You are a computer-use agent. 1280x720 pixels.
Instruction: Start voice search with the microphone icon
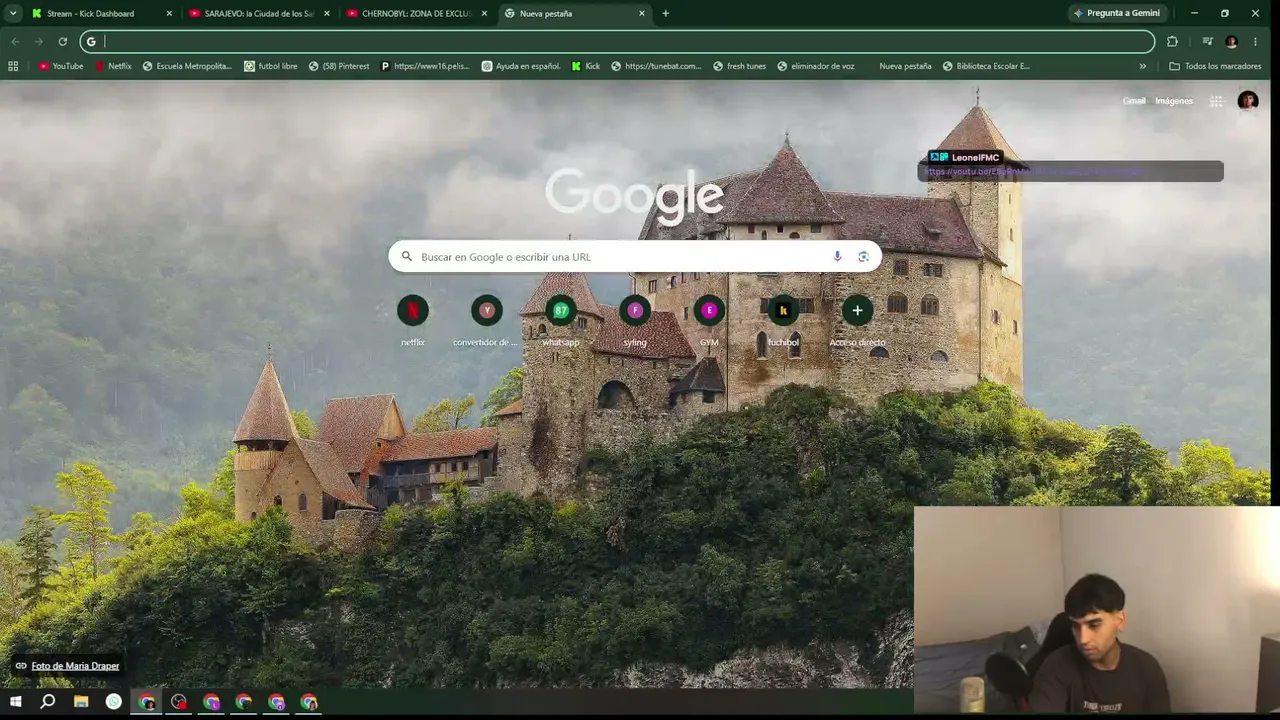pyautogui.click(x=837, y=257)
